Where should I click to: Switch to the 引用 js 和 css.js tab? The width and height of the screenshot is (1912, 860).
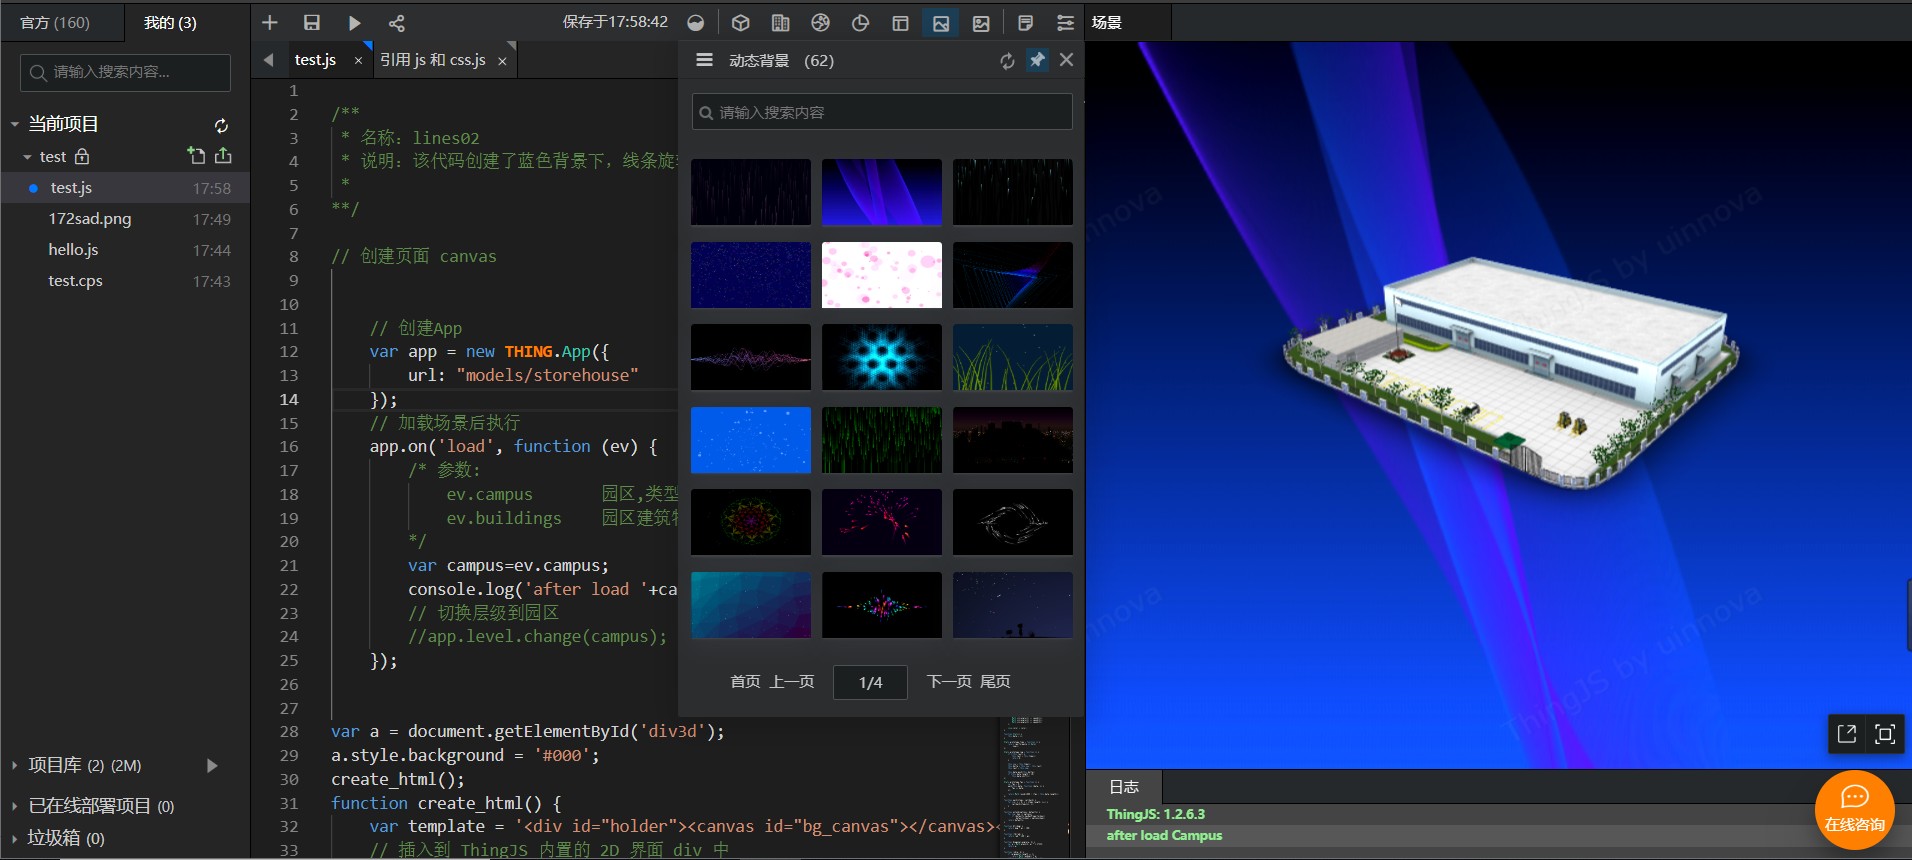(433, 60)
